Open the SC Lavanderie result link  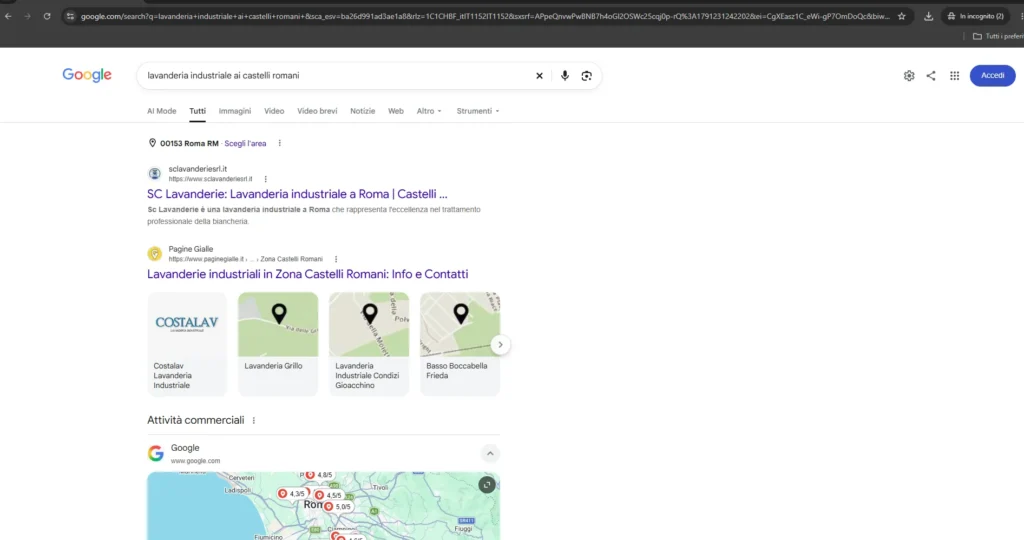pos(297,194)
